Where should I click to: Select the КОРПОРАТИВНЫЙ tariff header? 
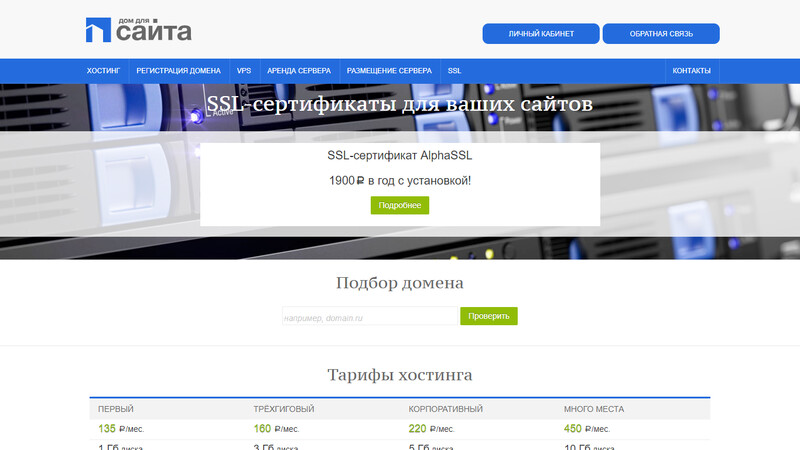(445, 409)
